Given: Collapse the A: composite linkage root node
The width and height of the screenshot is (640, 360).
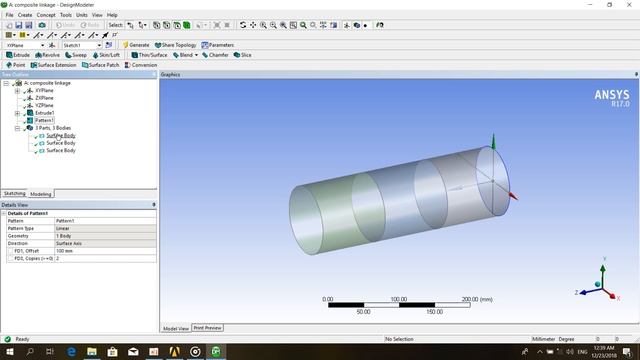Looking at the screenshot, I should [x=6, y=83].
